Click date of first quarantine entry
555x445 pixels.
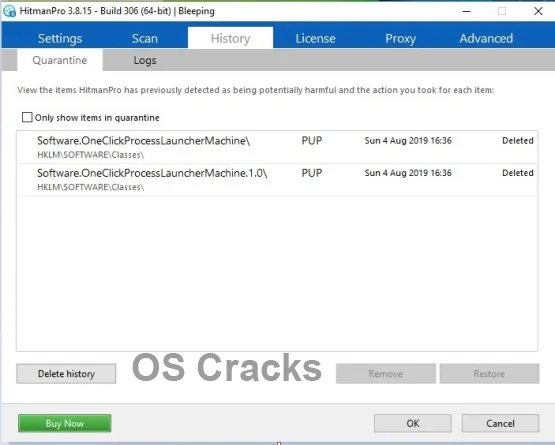(408, 141)
